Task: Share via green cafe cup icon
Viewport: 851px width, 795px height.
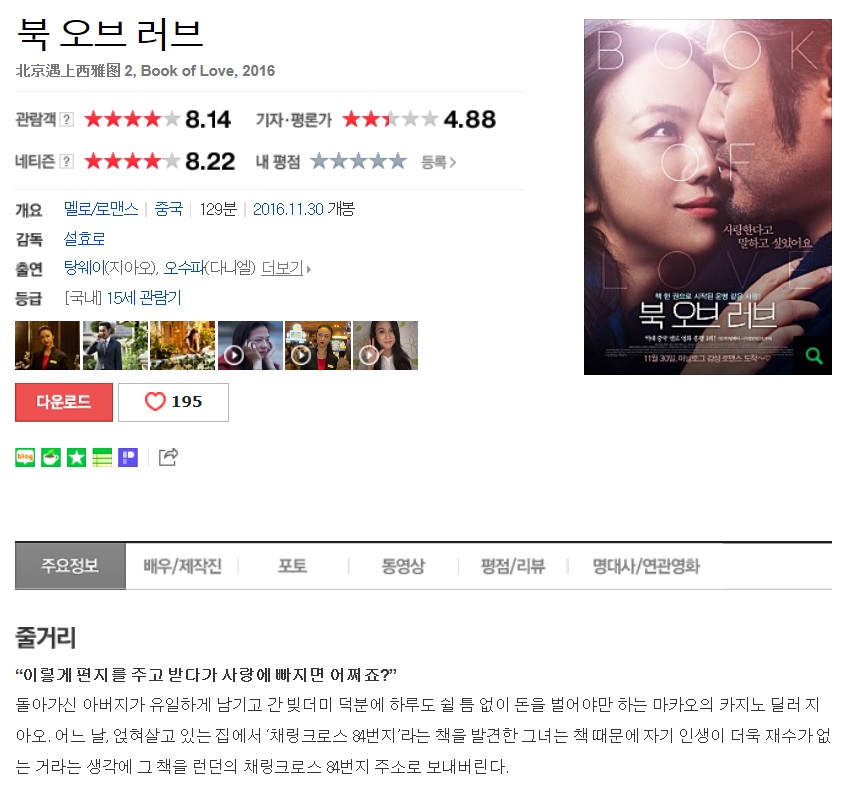Action: point(51,457)
